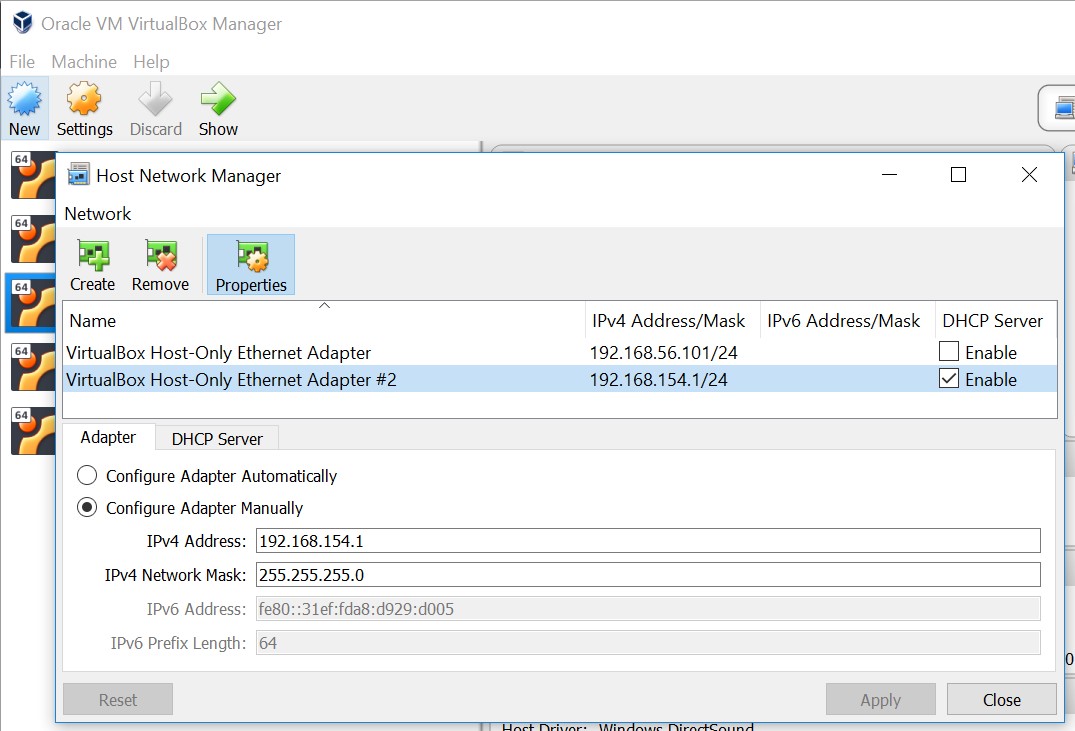Toggle the Properties pane button

[x=251, y=265]
